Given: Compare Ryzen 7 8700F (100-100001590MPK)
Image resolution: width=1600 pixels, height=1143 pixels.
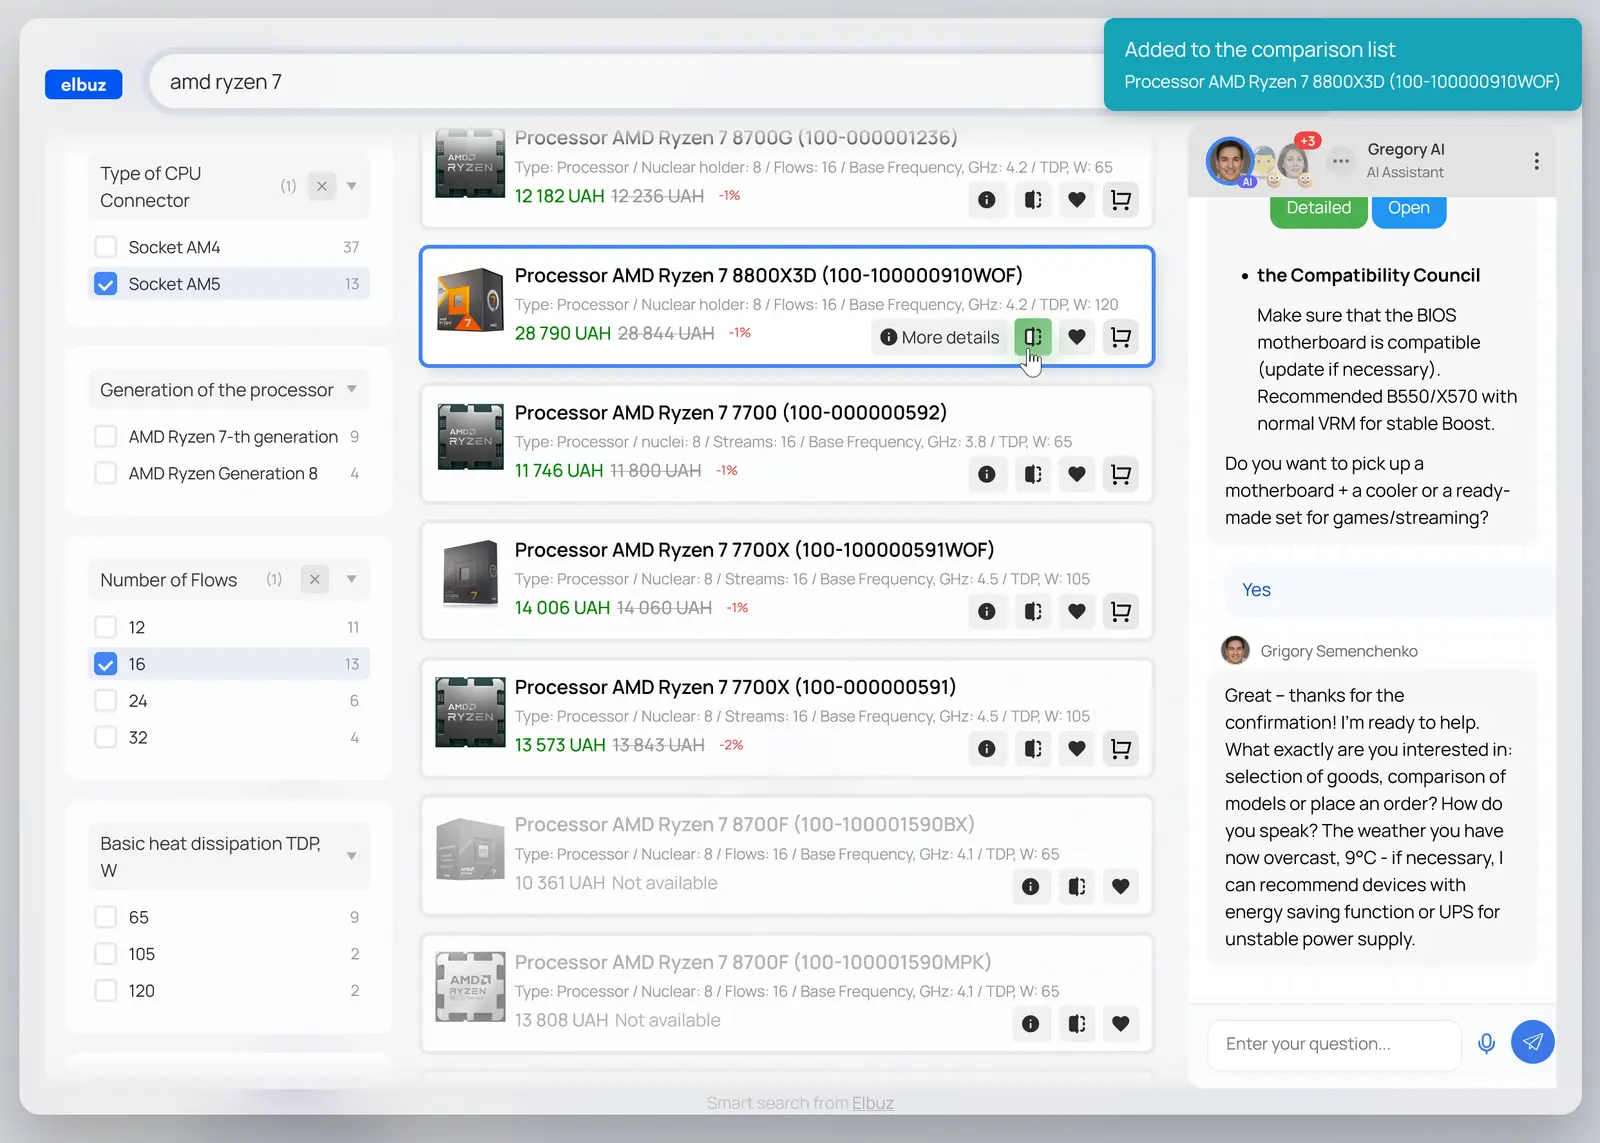Looking at the screenshot, I should click(1077, 1023).
